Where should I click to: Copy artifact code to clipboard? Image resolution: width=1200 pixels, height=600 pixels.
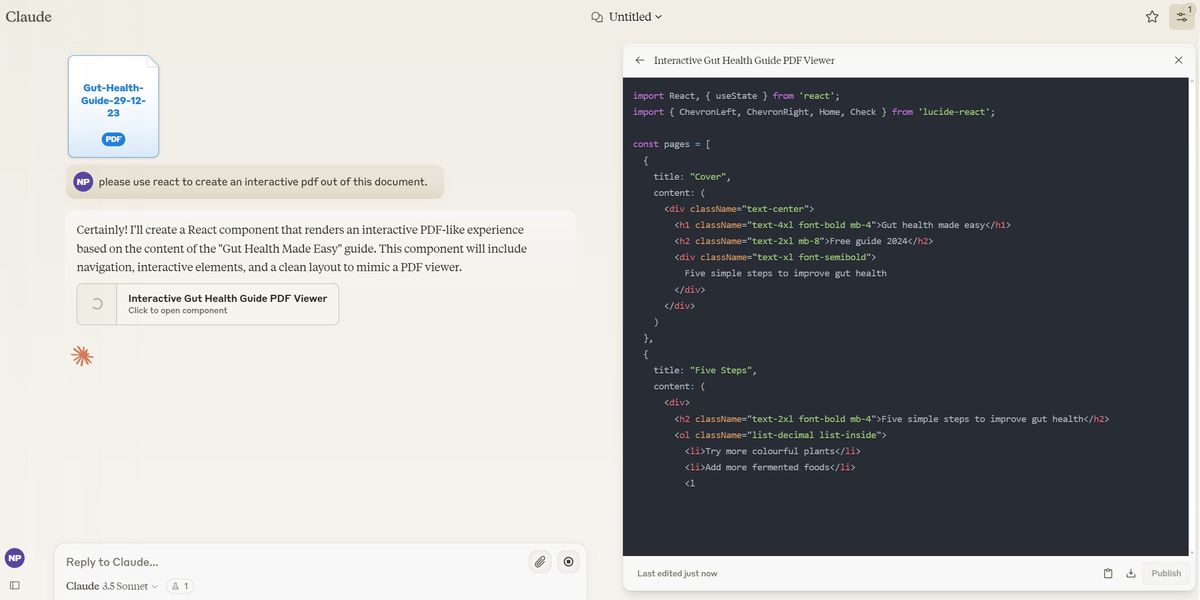point(1108,573)
